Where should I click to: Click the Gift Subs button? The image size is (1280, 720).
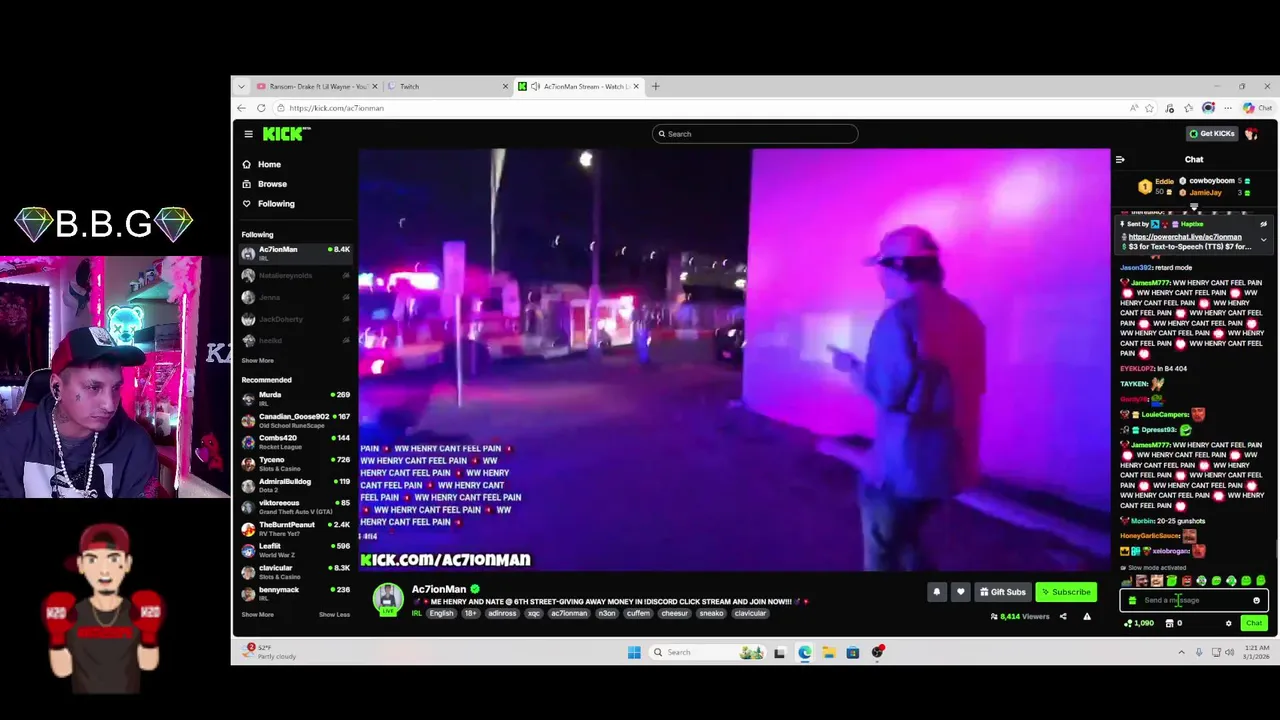click(x=1003, y=592)
